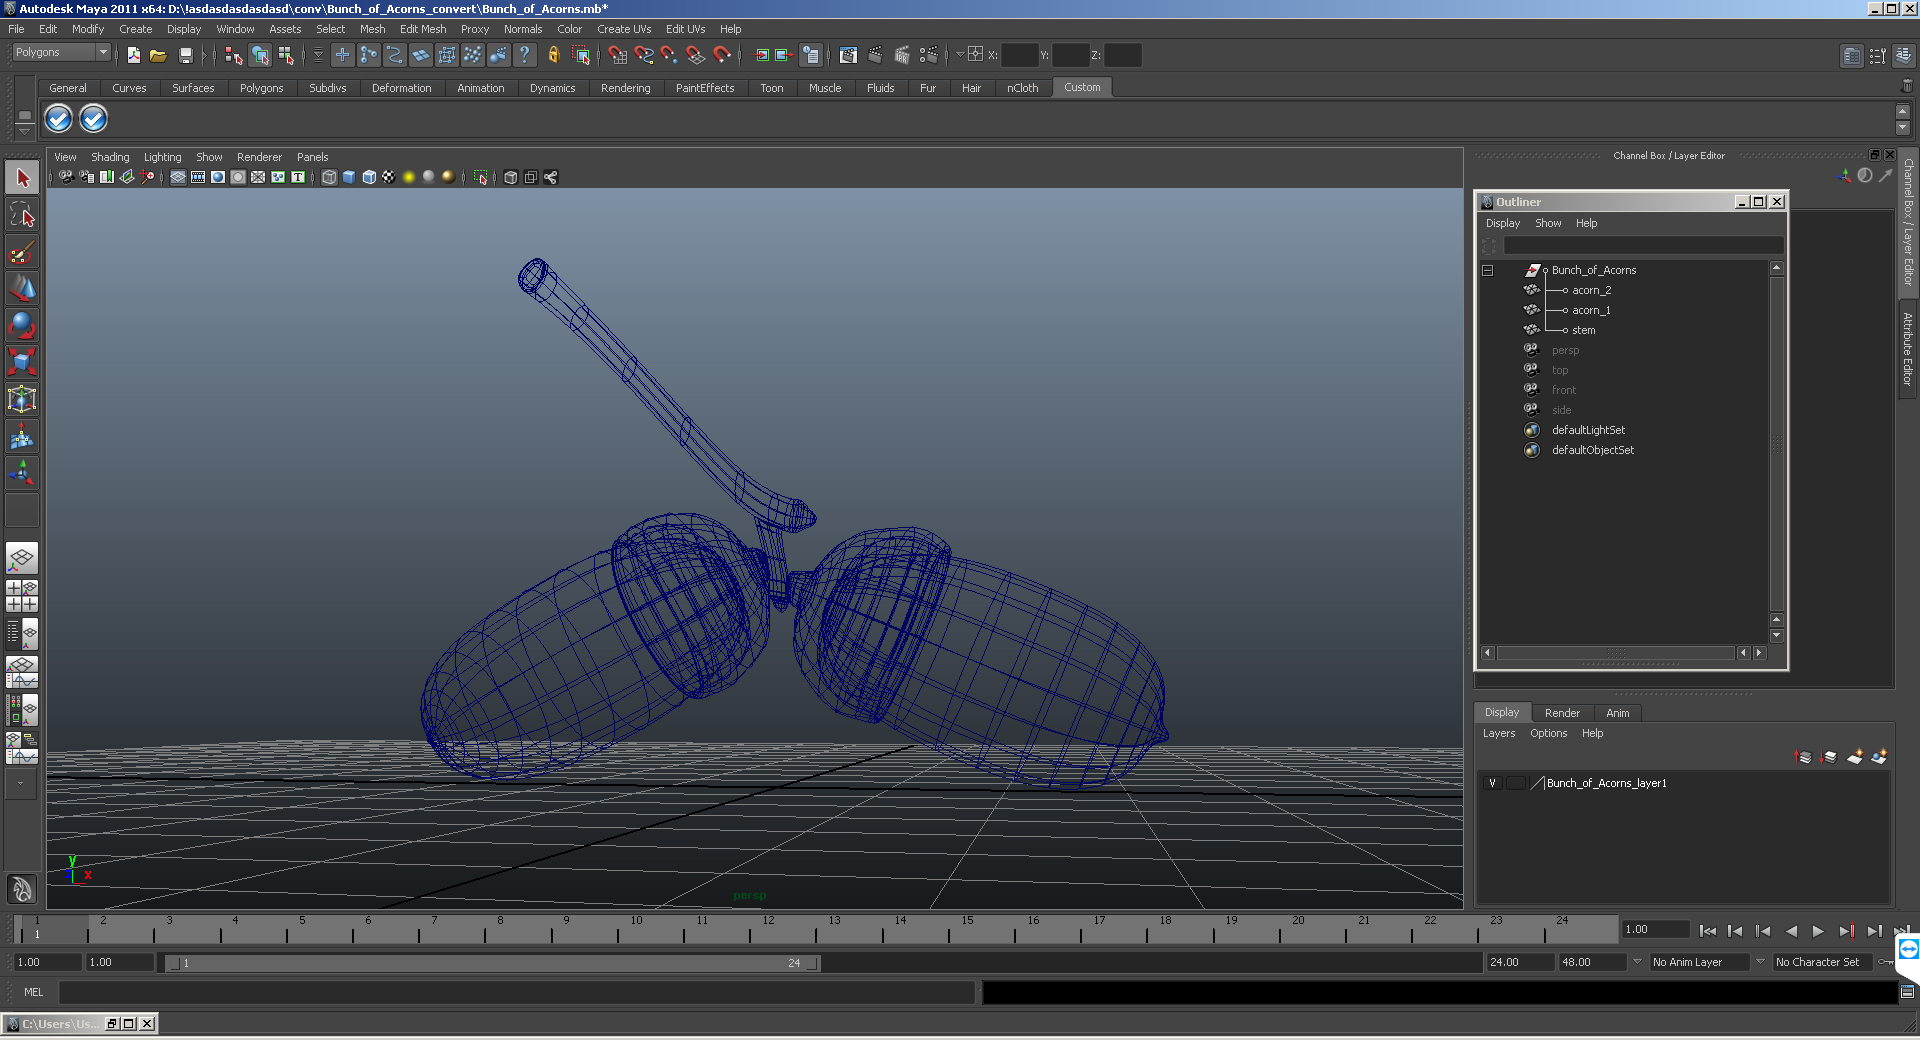The image size is (1920, 1040).
Task: Select the Show Manipulator tool
Action: [22, 473]
